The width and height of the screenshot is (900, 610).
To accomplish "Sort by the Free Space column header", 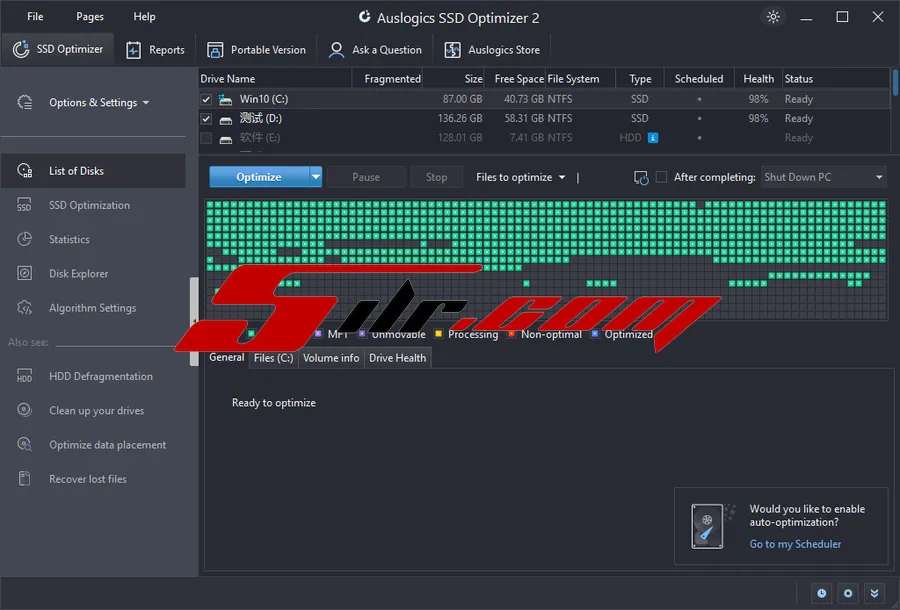I will [x=515, y=79].
